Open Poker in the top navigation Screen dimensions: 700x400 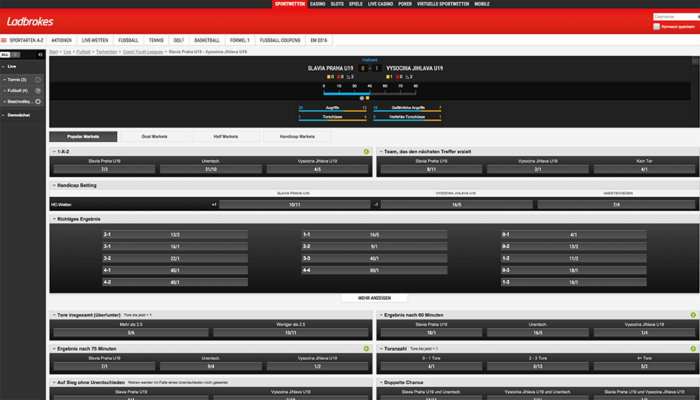click(x=405, y=4)
